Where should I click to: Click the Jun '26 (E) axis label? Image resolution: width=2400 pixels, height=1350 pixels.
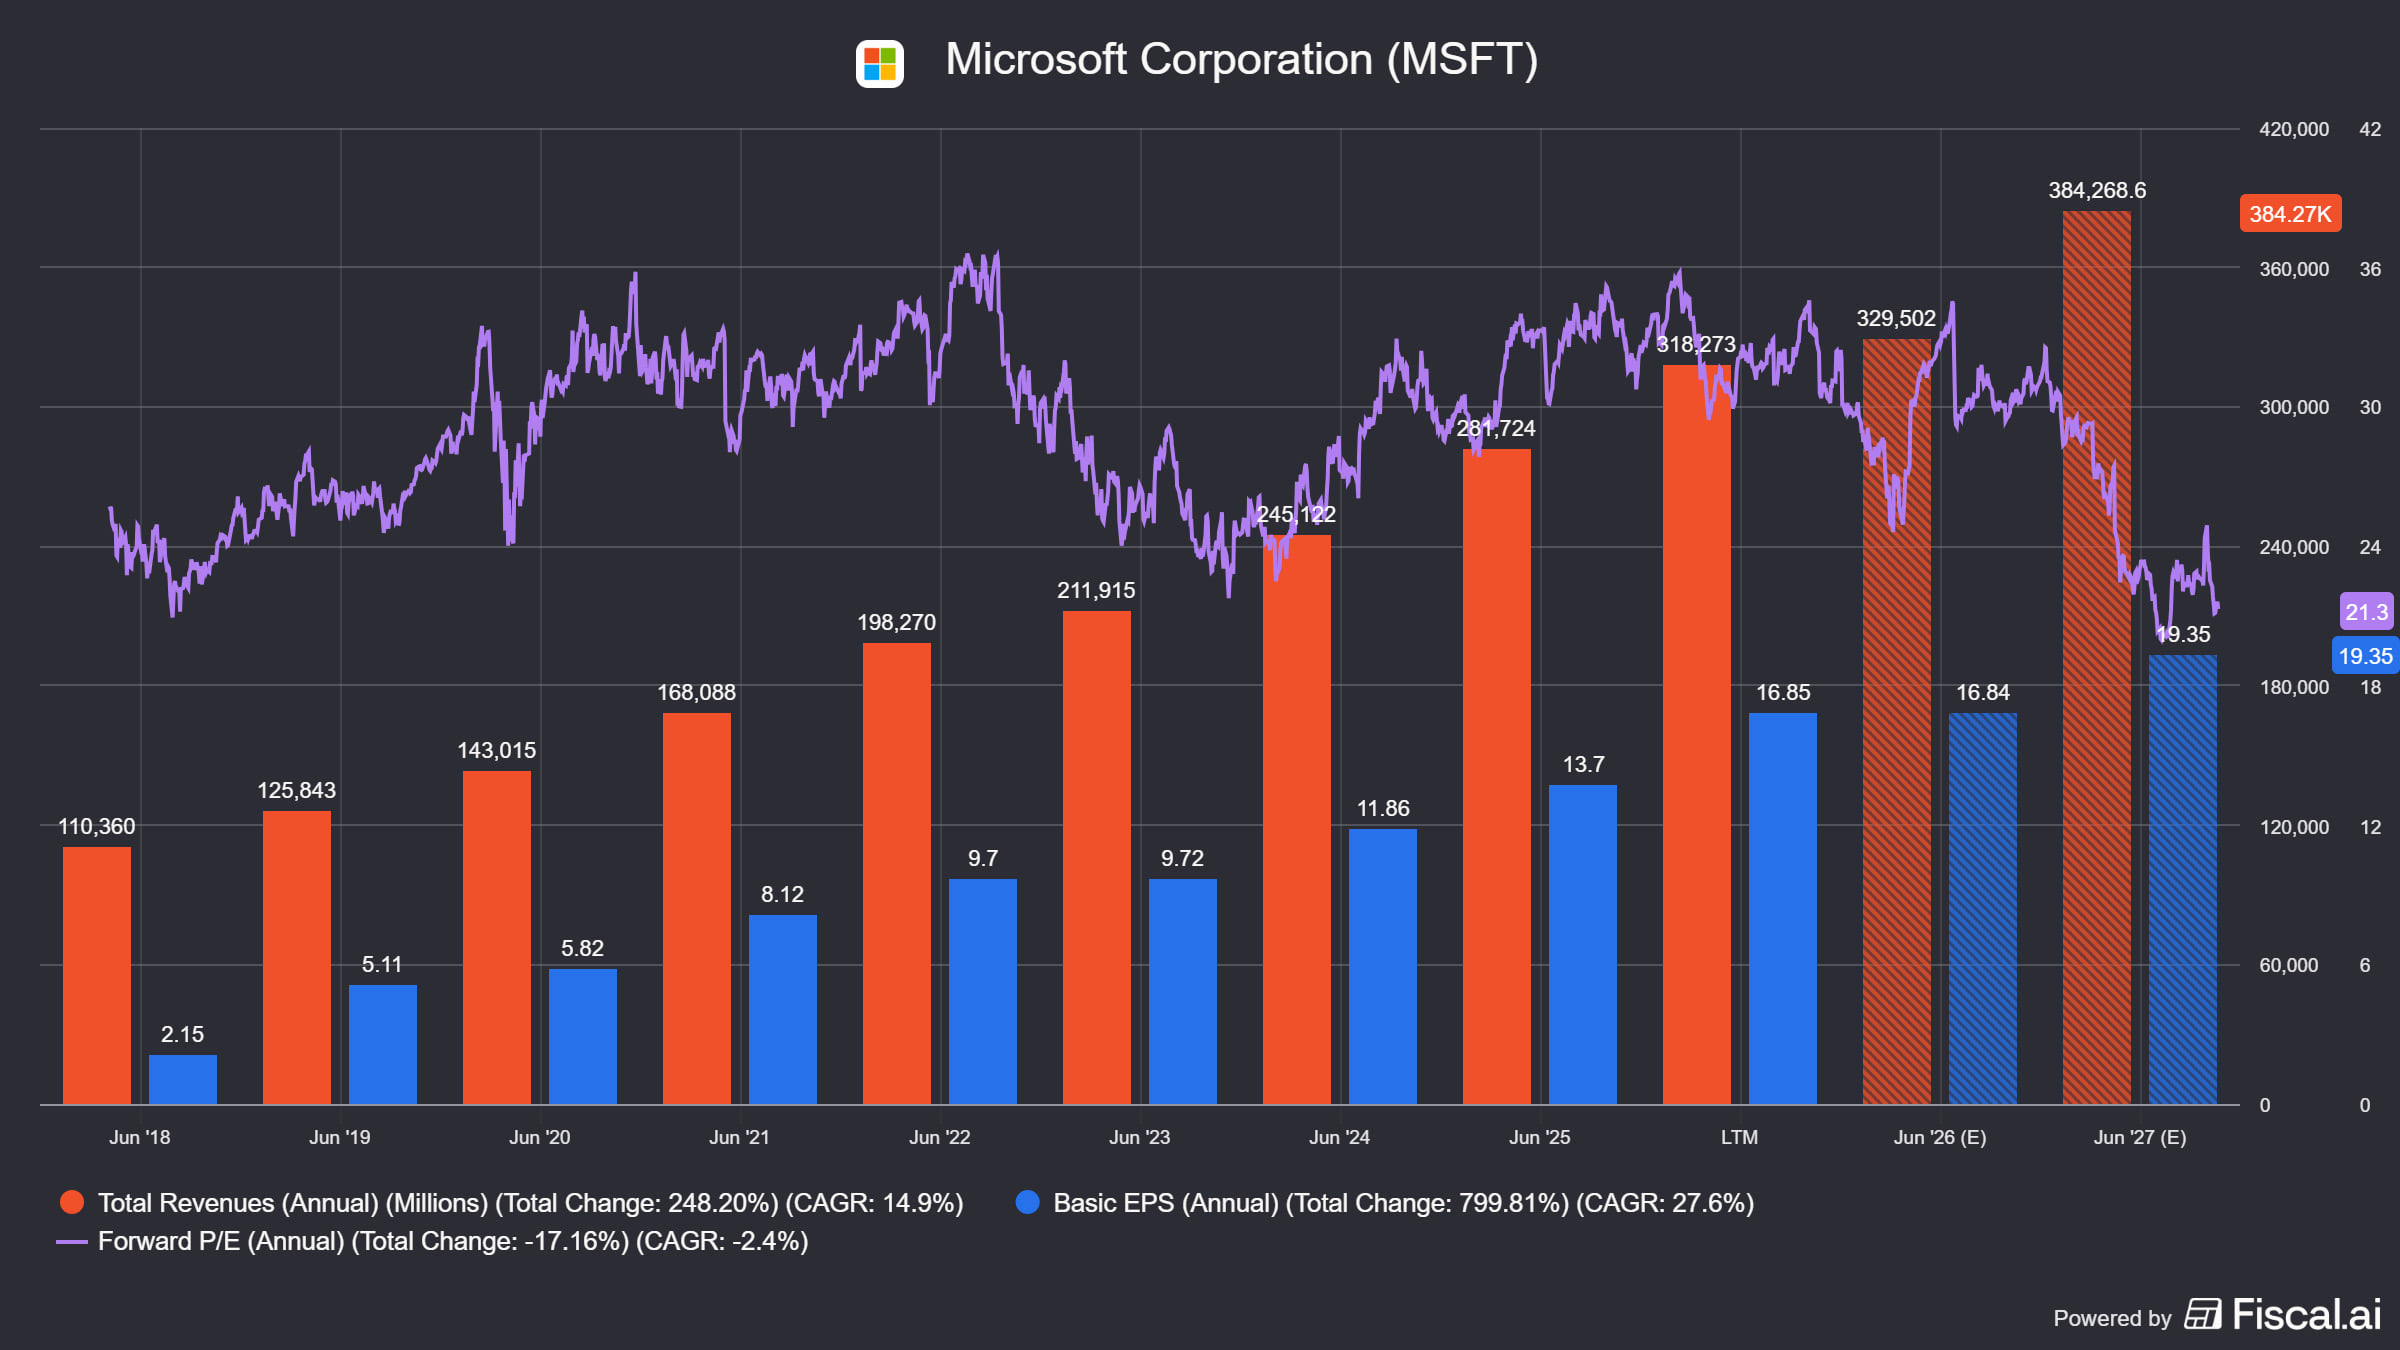tap(1940, 1137)
